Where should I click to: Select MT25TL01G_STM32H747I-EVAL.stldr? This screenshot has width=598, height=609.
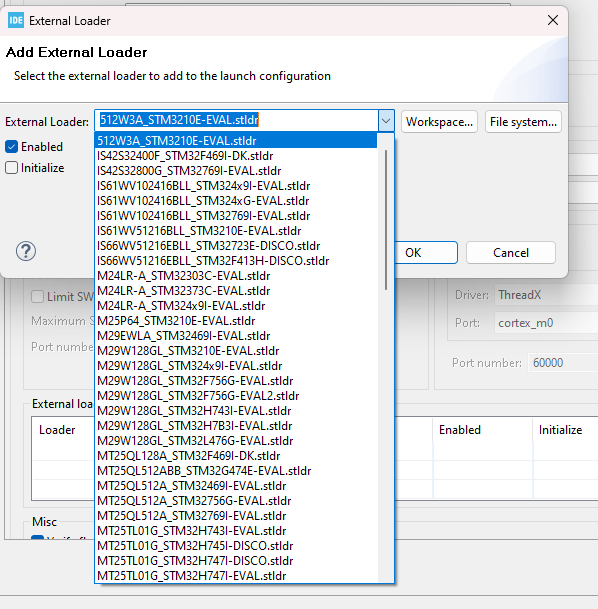pyautogui.click(x=236, y=576)
